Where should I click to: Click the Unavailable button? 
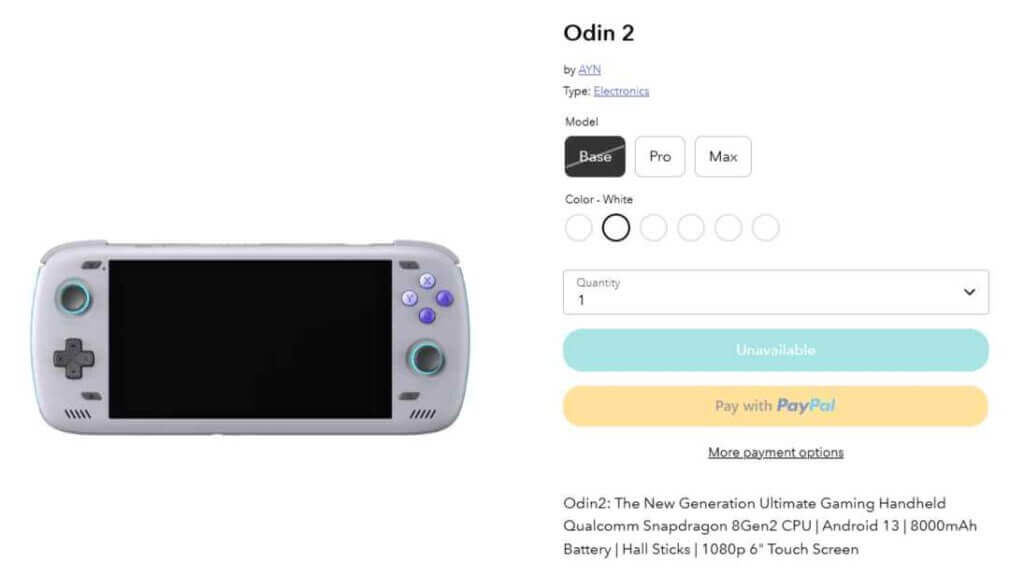[776, 350]
